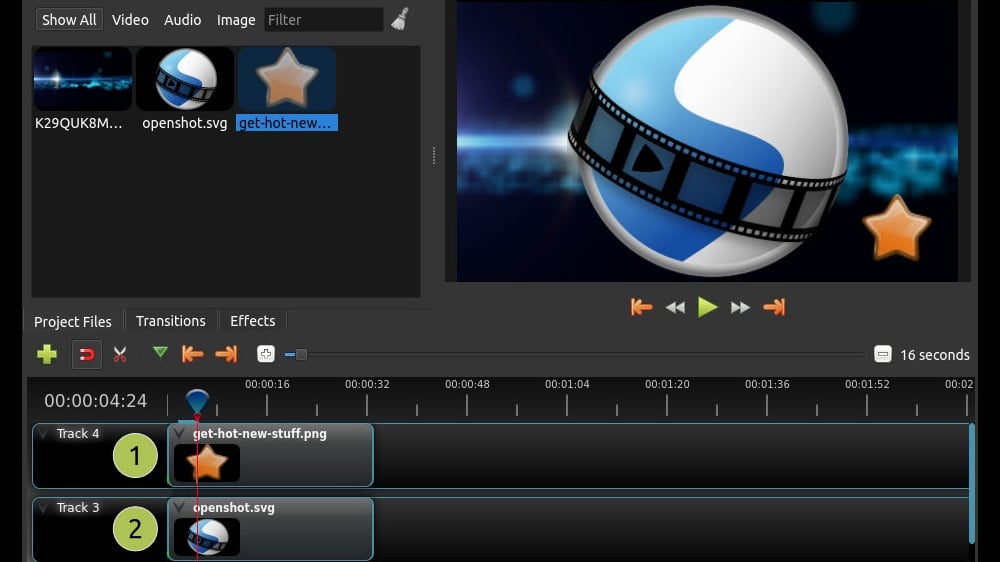This screenshot has height=562, width=1000.
Task: Click the 16 seconds zoom label
Action: click(934, 355)
